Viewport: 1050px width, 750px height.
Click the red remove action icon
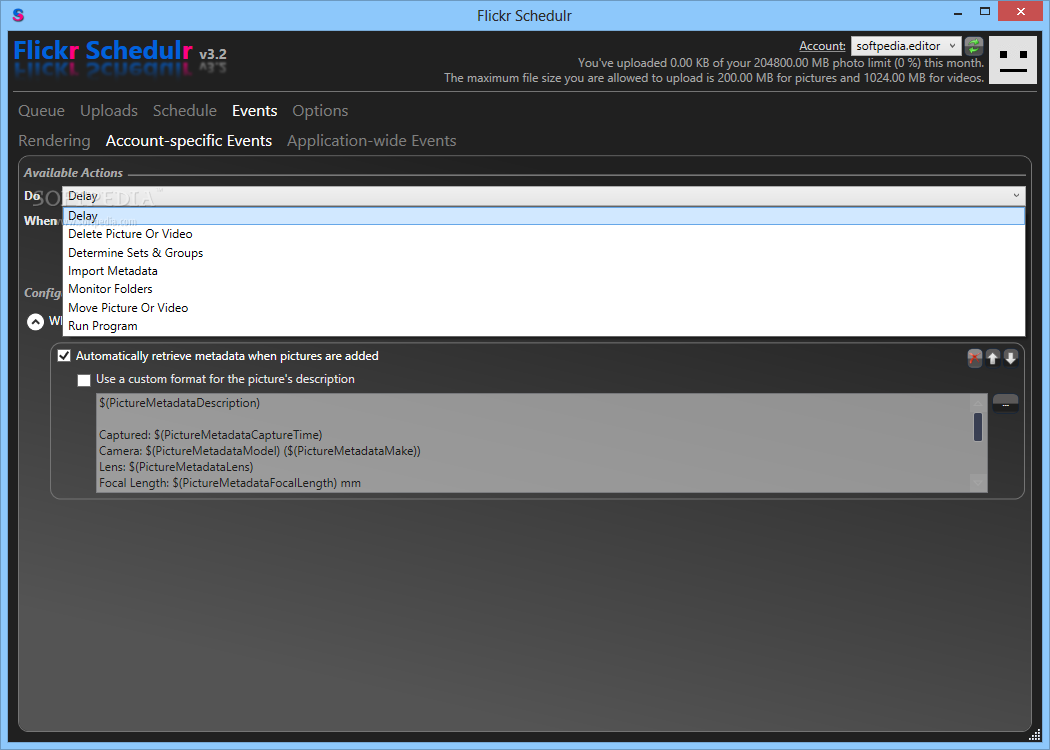pos(974,358)
